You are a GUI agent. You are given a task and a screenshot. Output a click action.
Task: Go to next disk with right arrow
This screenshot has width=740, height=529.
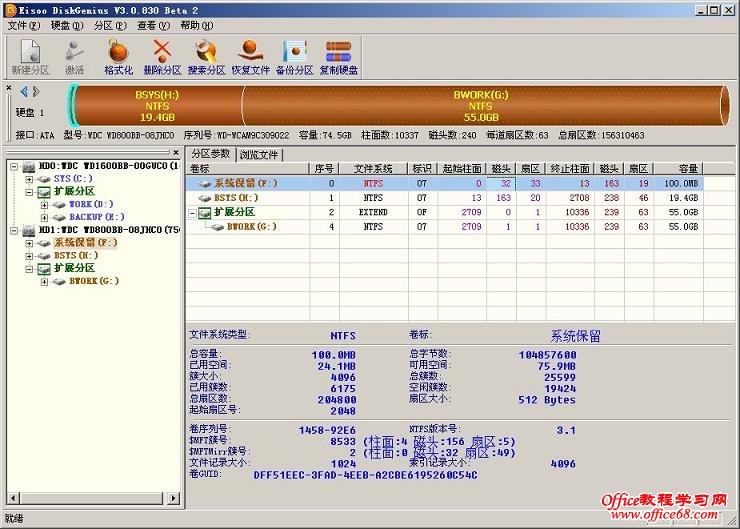click(36, 92)
